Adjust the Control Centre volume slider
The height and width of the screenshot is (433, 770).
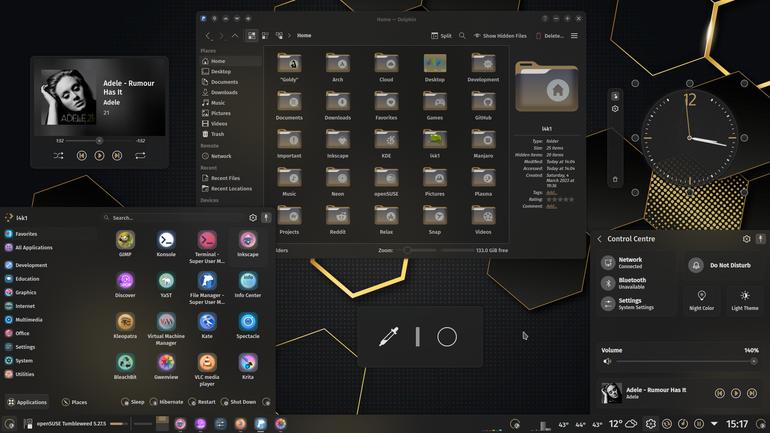(685, 361)
